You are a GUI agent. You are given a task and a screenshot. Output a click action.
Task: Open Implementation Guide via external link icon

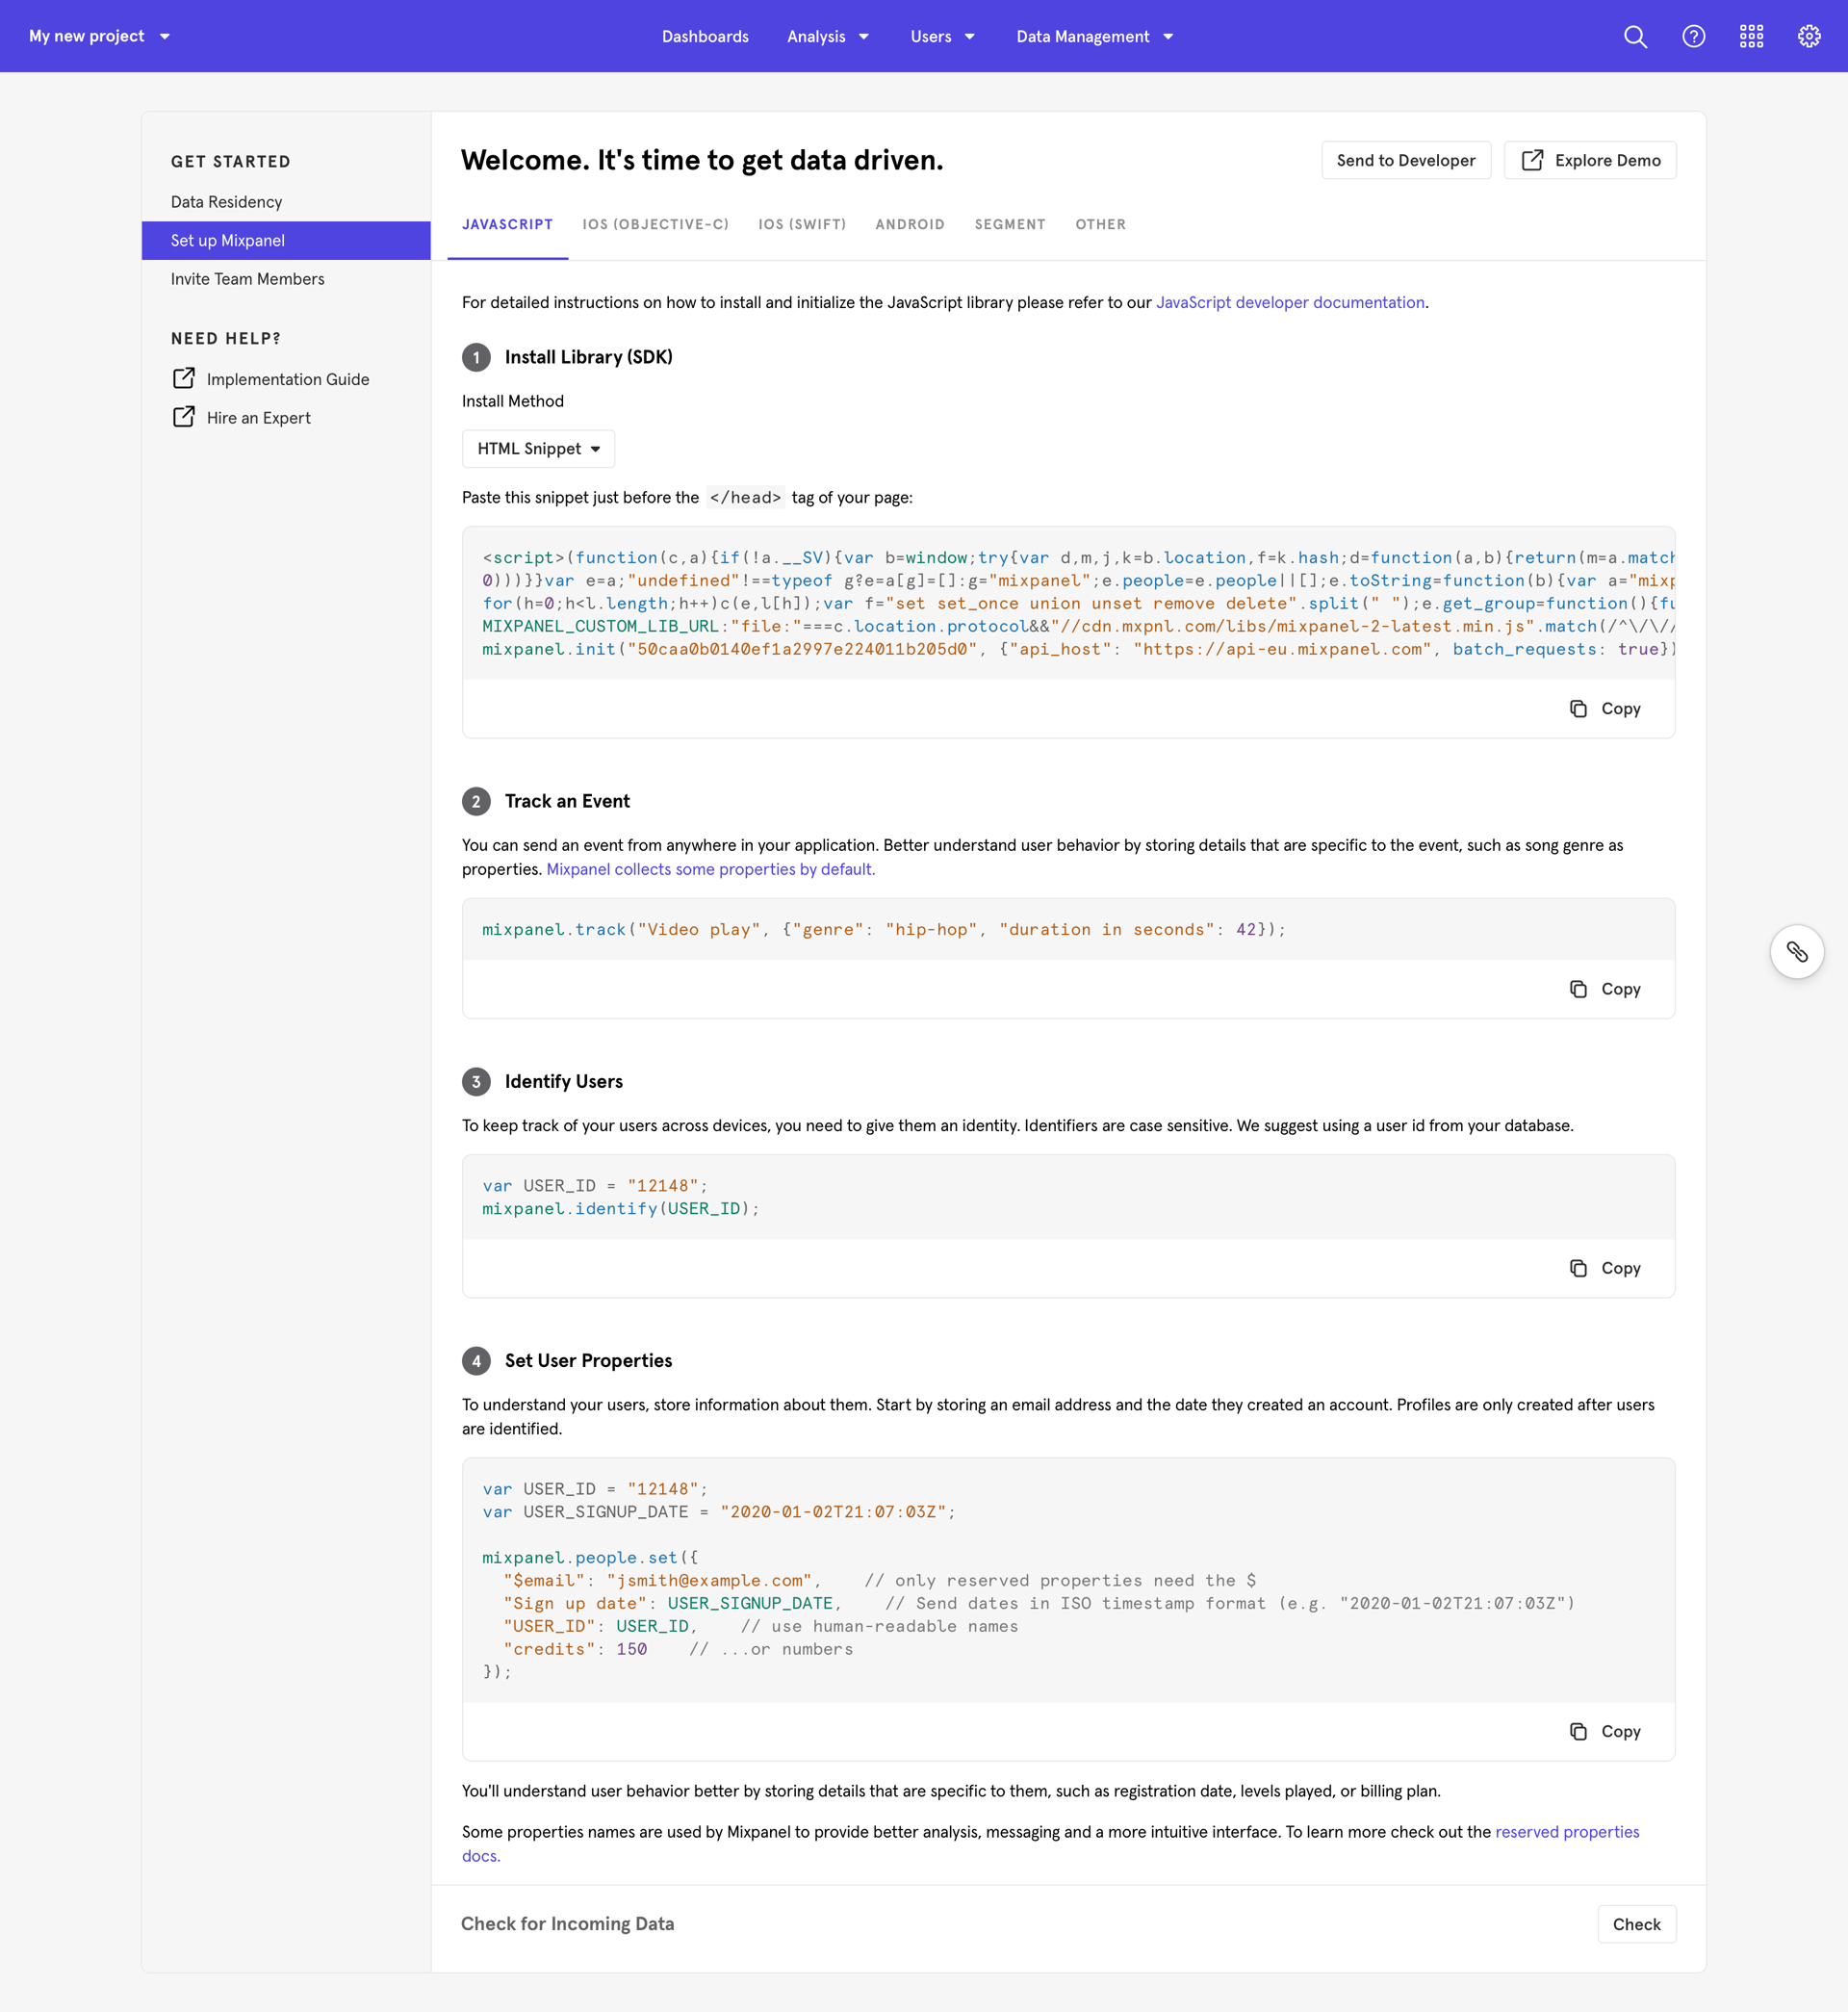[x=184, y=379]
